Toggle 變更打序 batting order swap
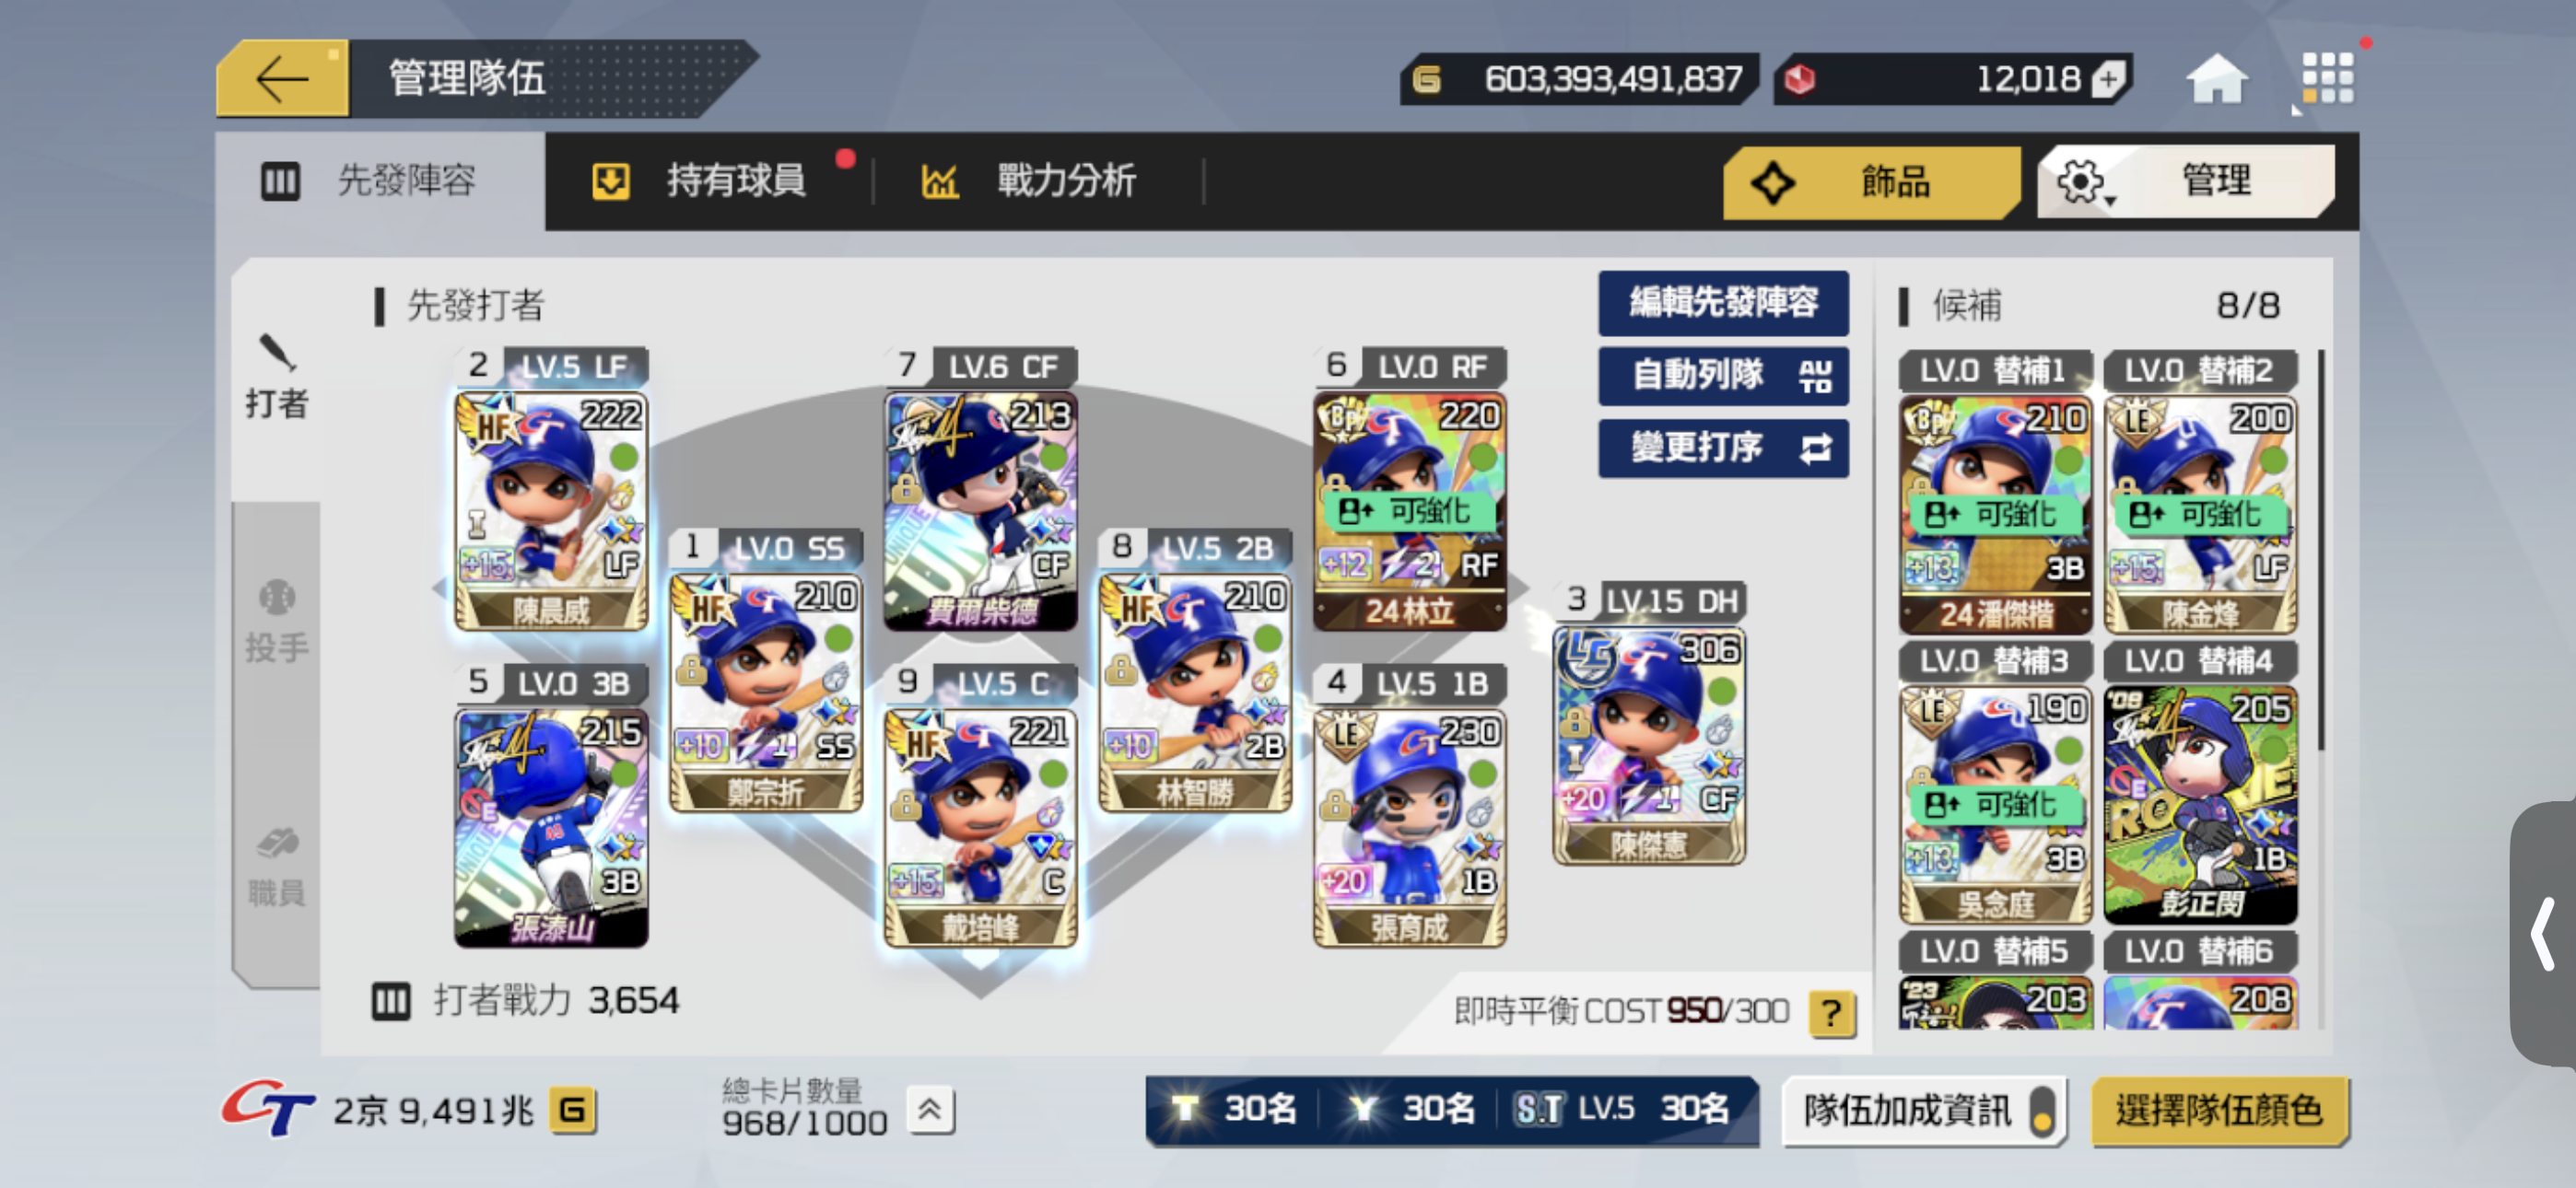2576x1188 pixels. [1722, 447]
